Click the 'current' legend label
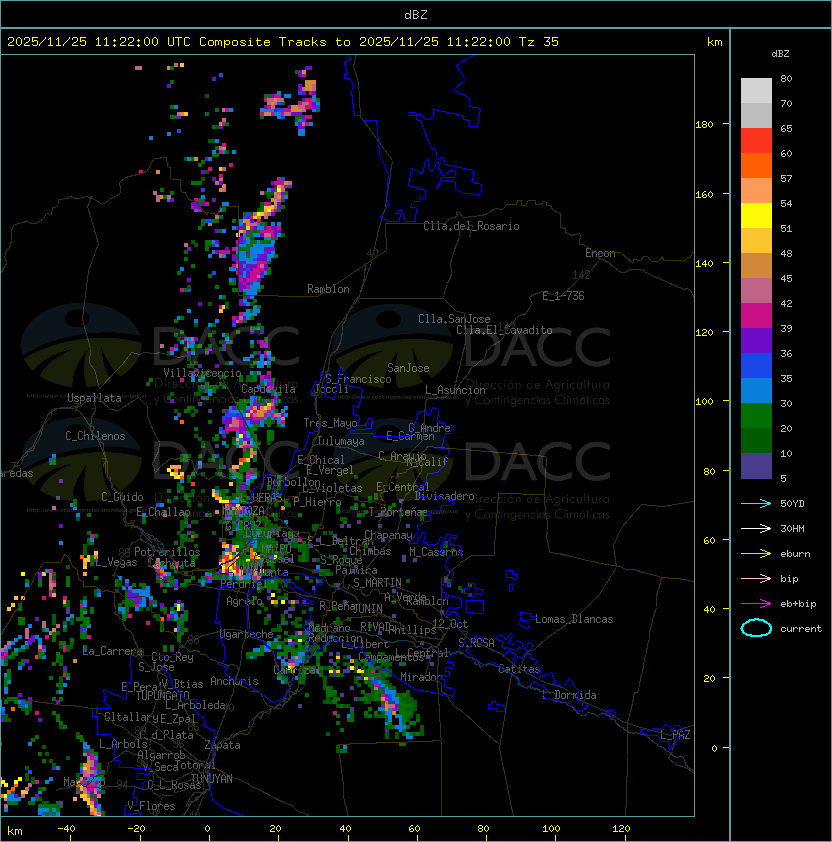 click(801, 628)
